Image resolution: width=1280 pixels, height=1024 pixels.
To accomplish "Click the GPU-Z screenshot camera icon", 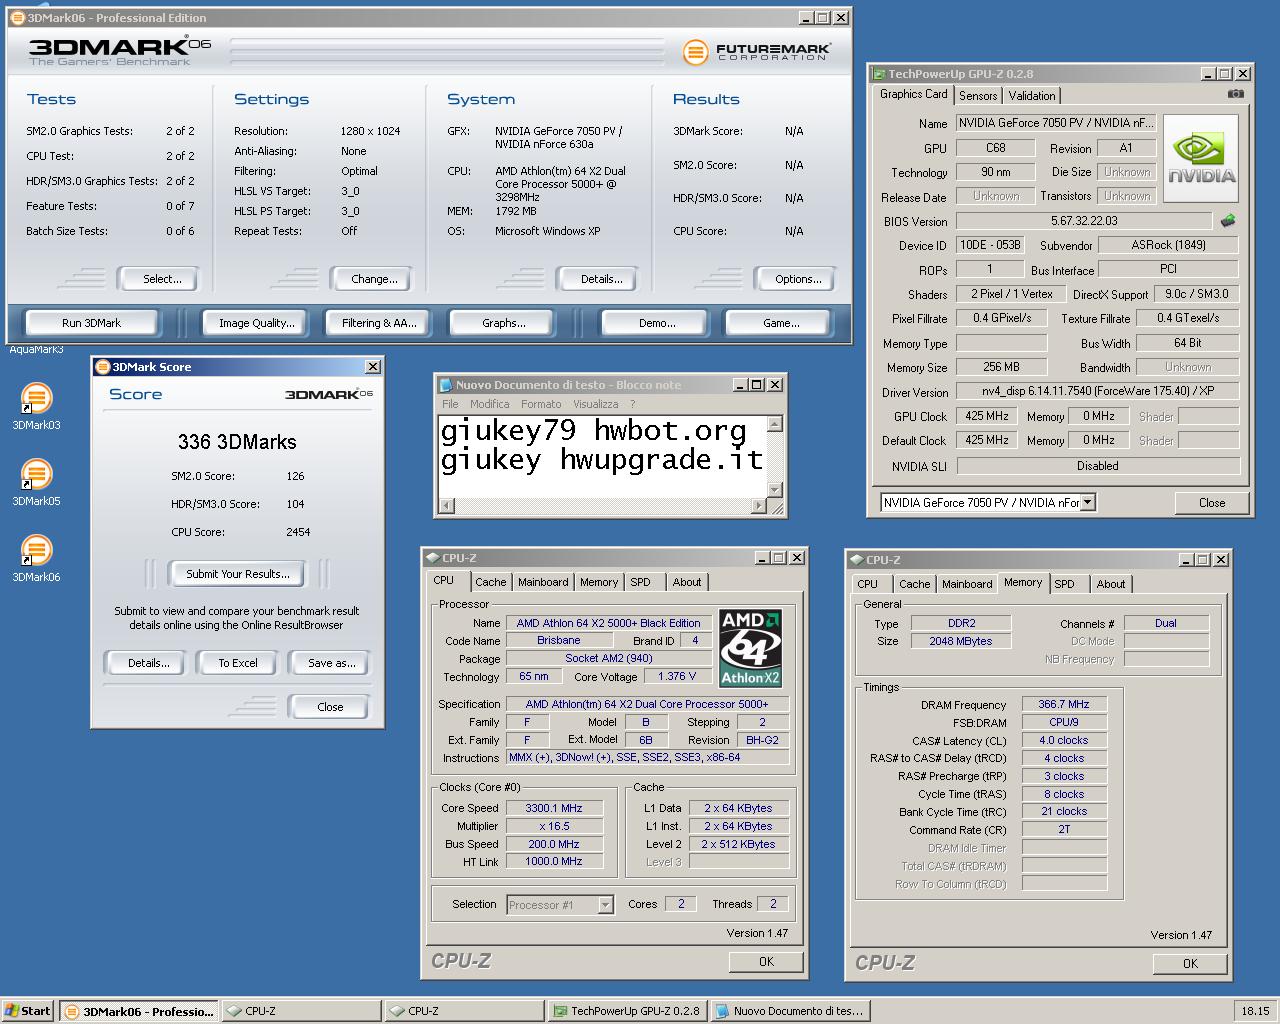I will coord(1236,94).
